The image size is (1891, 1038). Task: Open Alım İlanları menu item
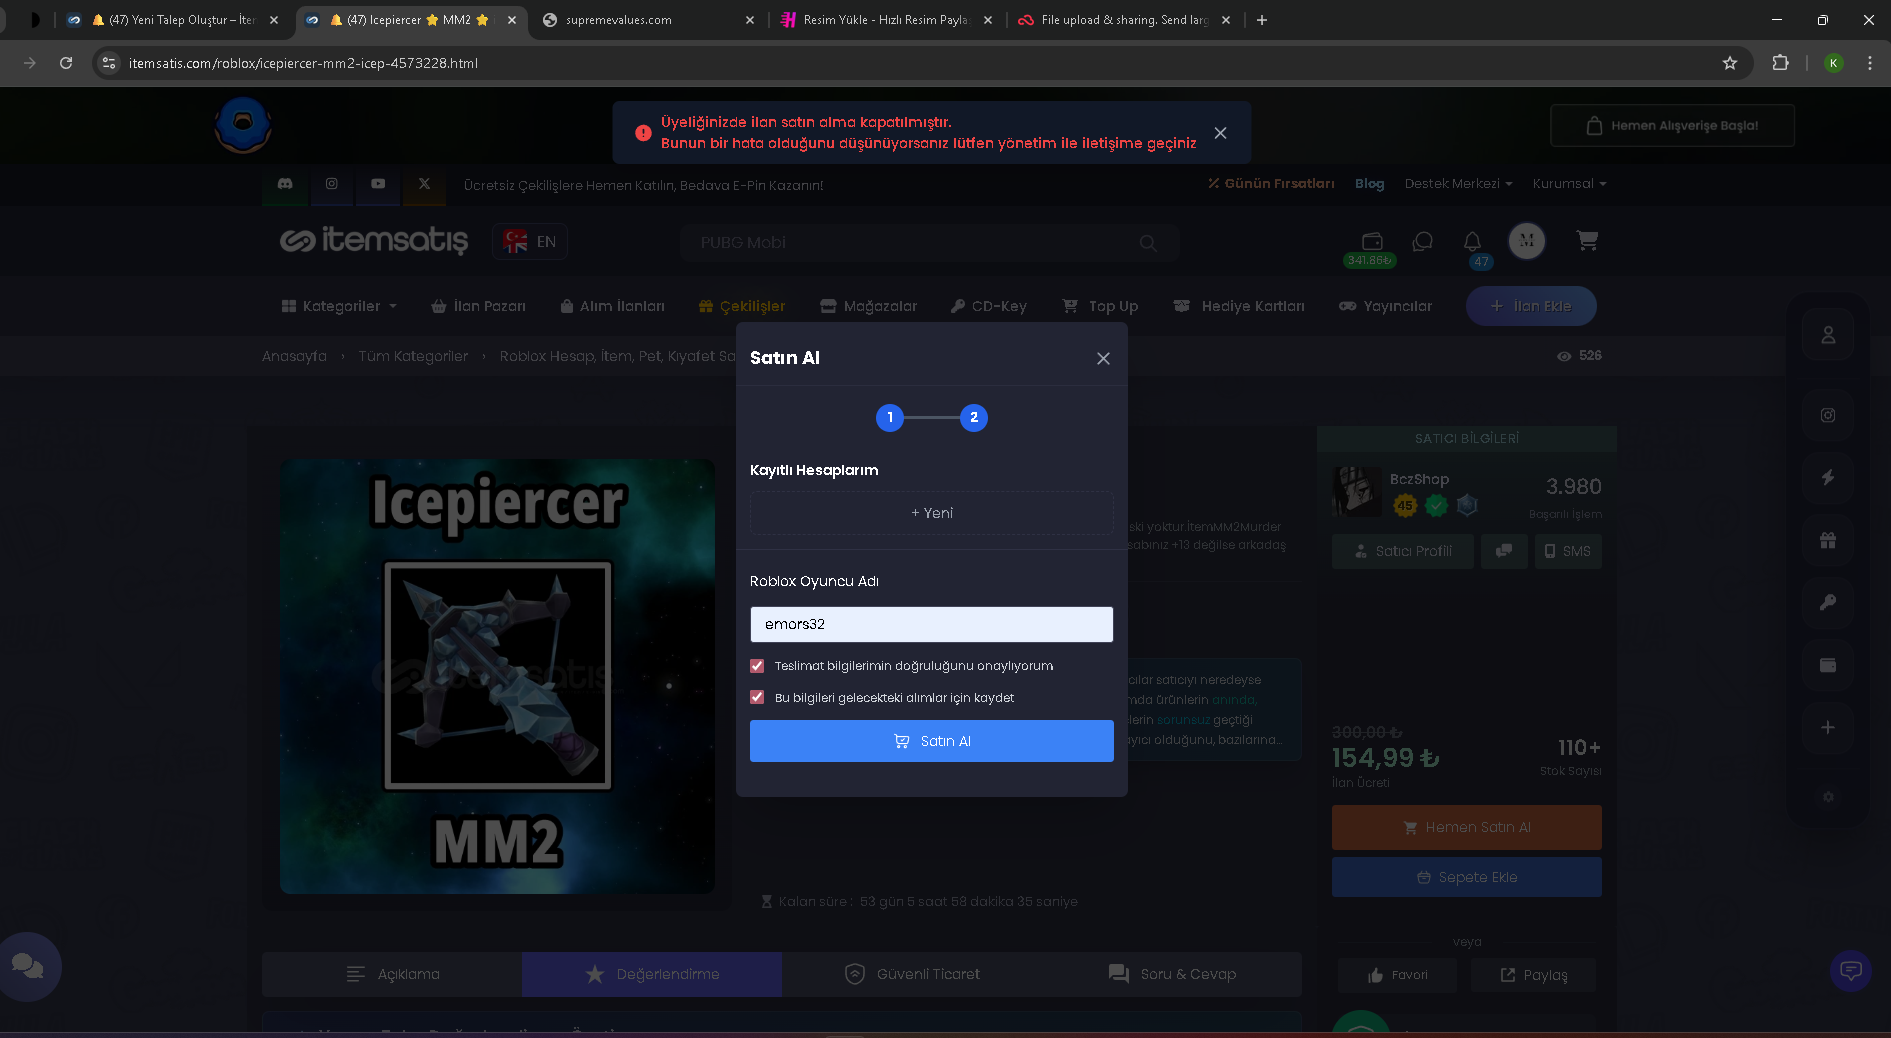coord(612,306)
